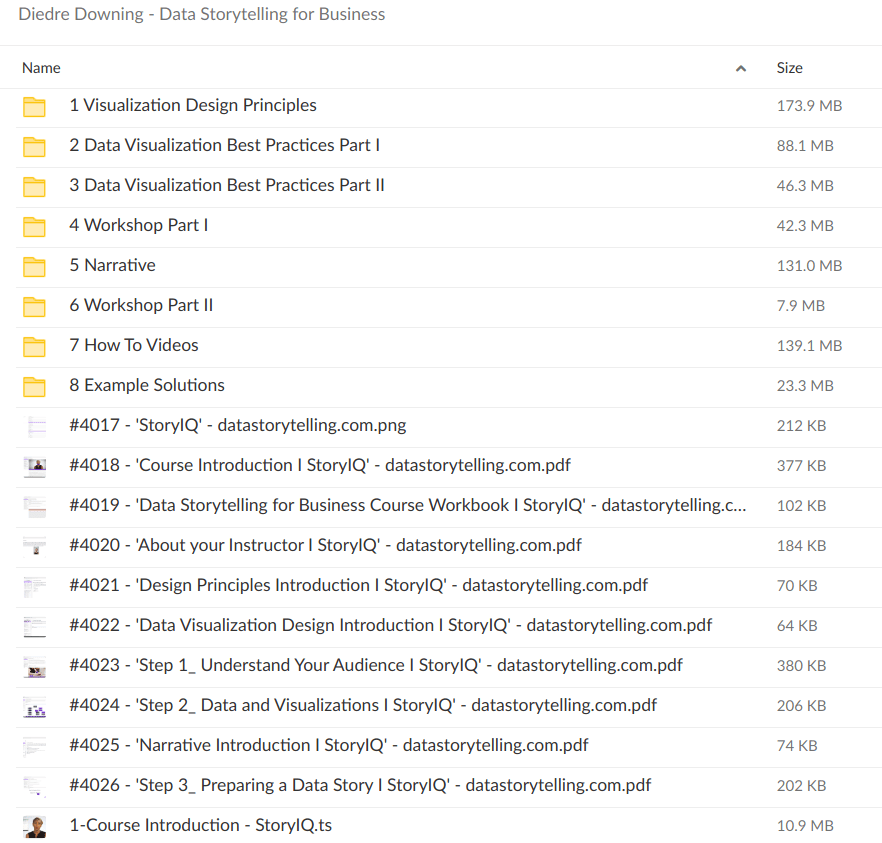Click the Size column header
This screenshot has width=882, height=843.
click(x=789, y=68)
